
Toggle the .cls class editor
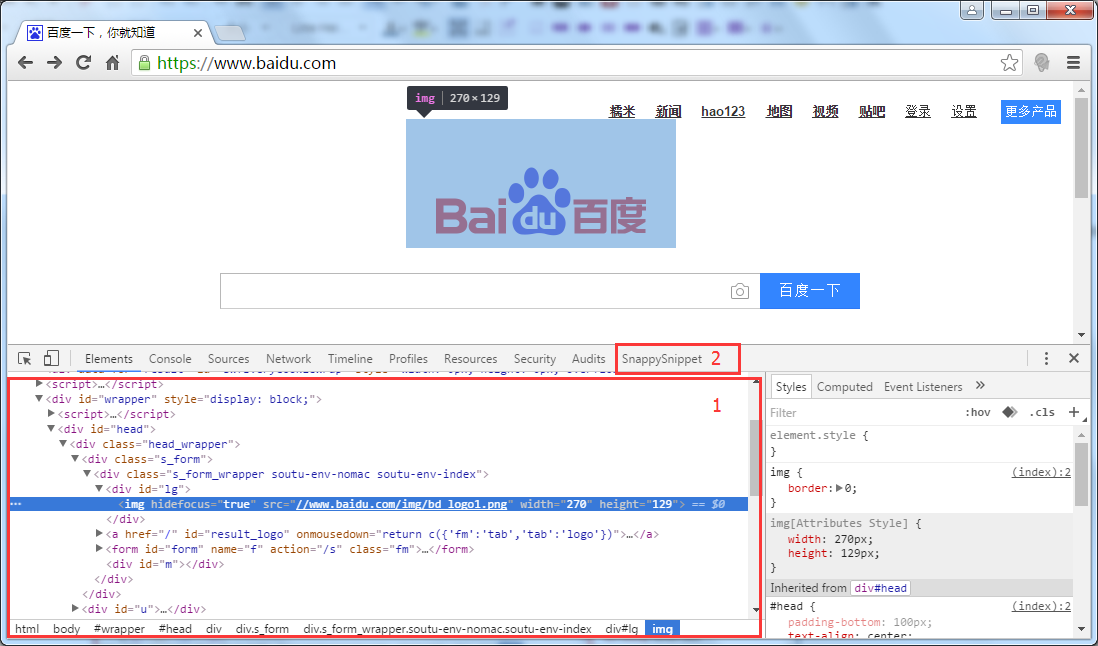click(1042, 412)
